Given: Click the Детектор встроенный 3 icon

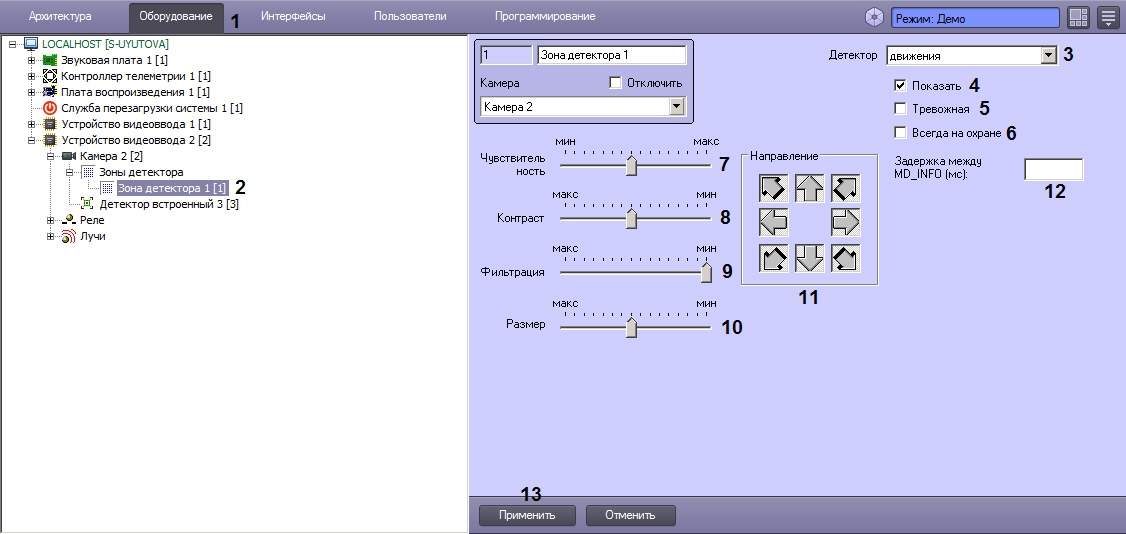Looking at the screenshot, I should pyautogui.click(x=87, y=204).
